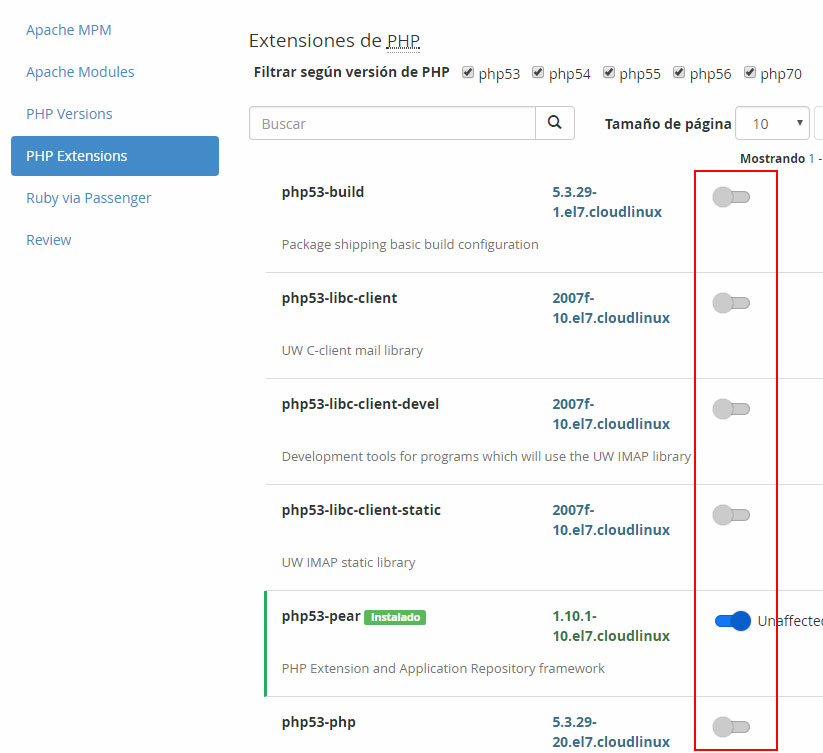Screen dimensions: 823x753
Task: Go to Apache Modules in sidebar
Action: [x=80, y=72]
